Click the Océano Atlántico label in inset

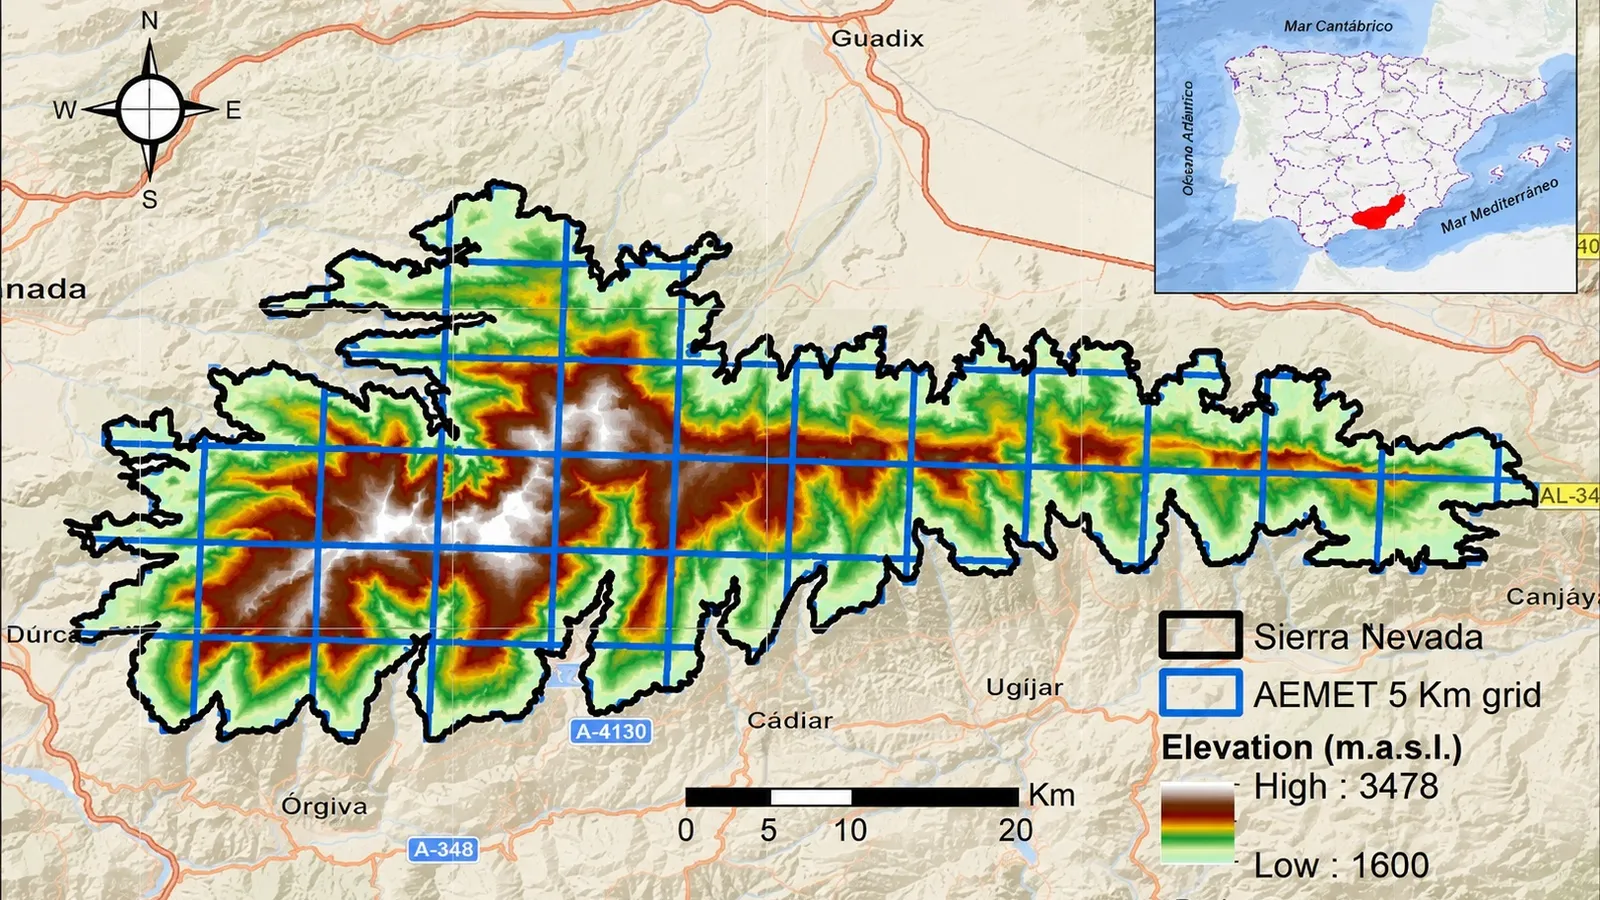pos(1188,139)
